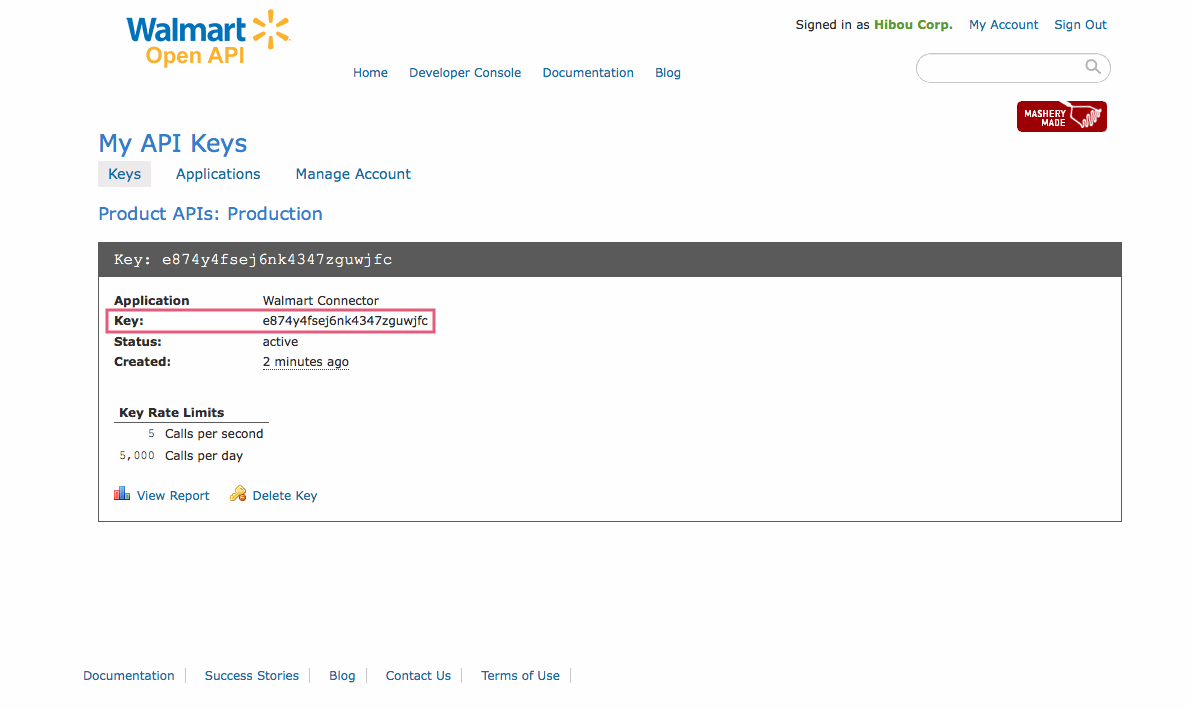
Task: Click the Walmart Connector application name
Action: [x=320, y=301]
